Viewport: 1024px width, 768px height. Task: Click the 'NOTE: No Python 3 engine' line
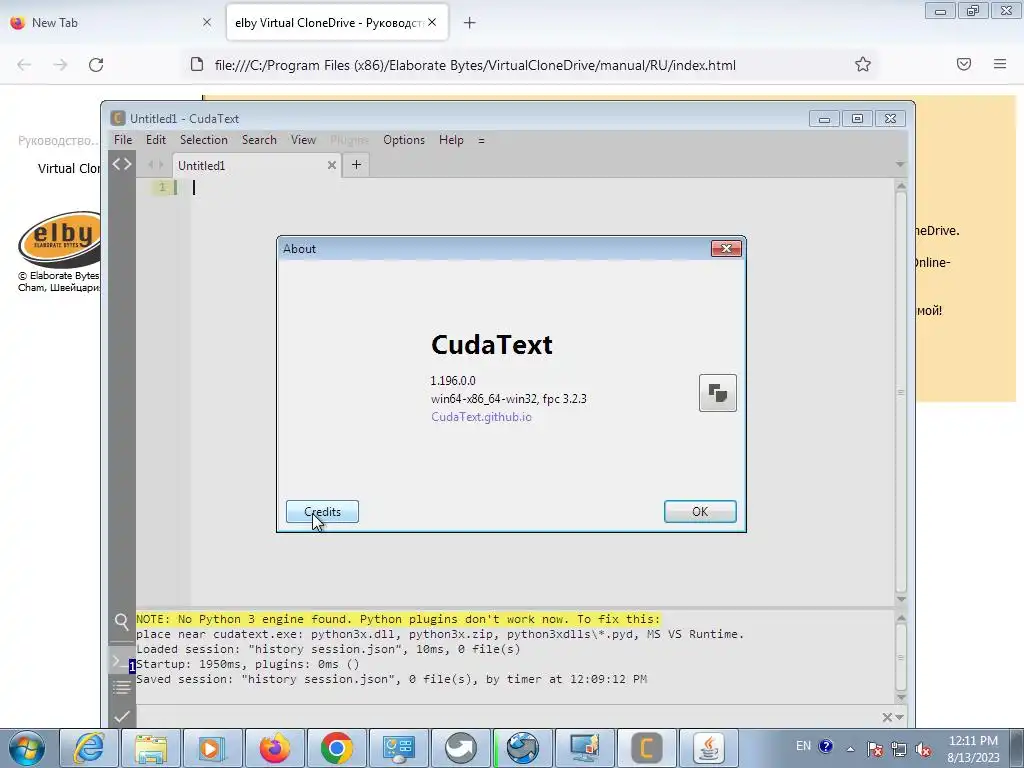(x=398, y=619)
